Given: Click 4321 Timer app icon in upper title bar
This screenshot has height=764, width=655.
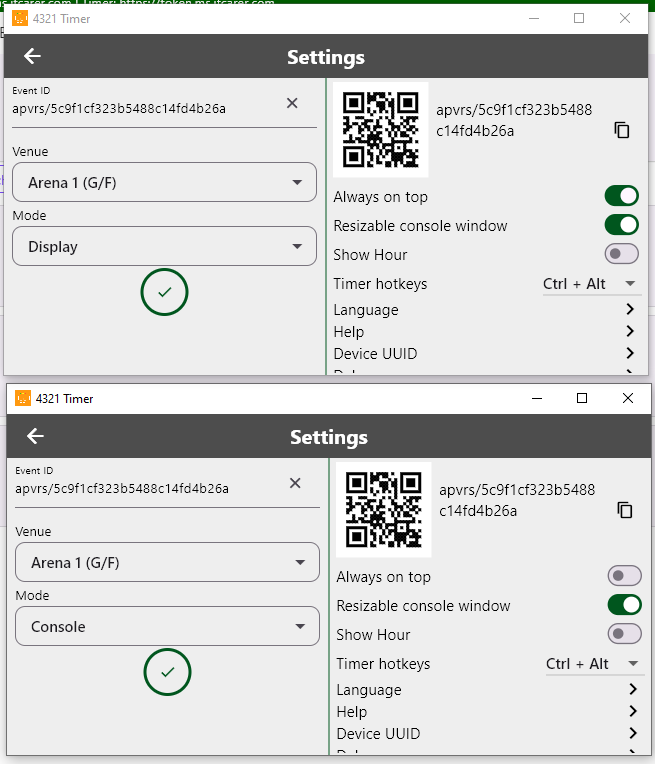Looking at the screenshot, I should pos(20,19).
